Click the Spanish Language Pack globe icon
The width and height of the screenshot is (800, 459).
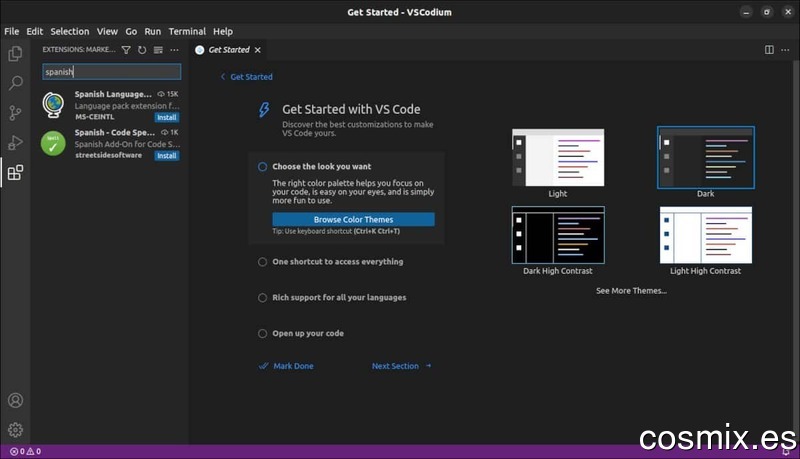click(53, 105)
